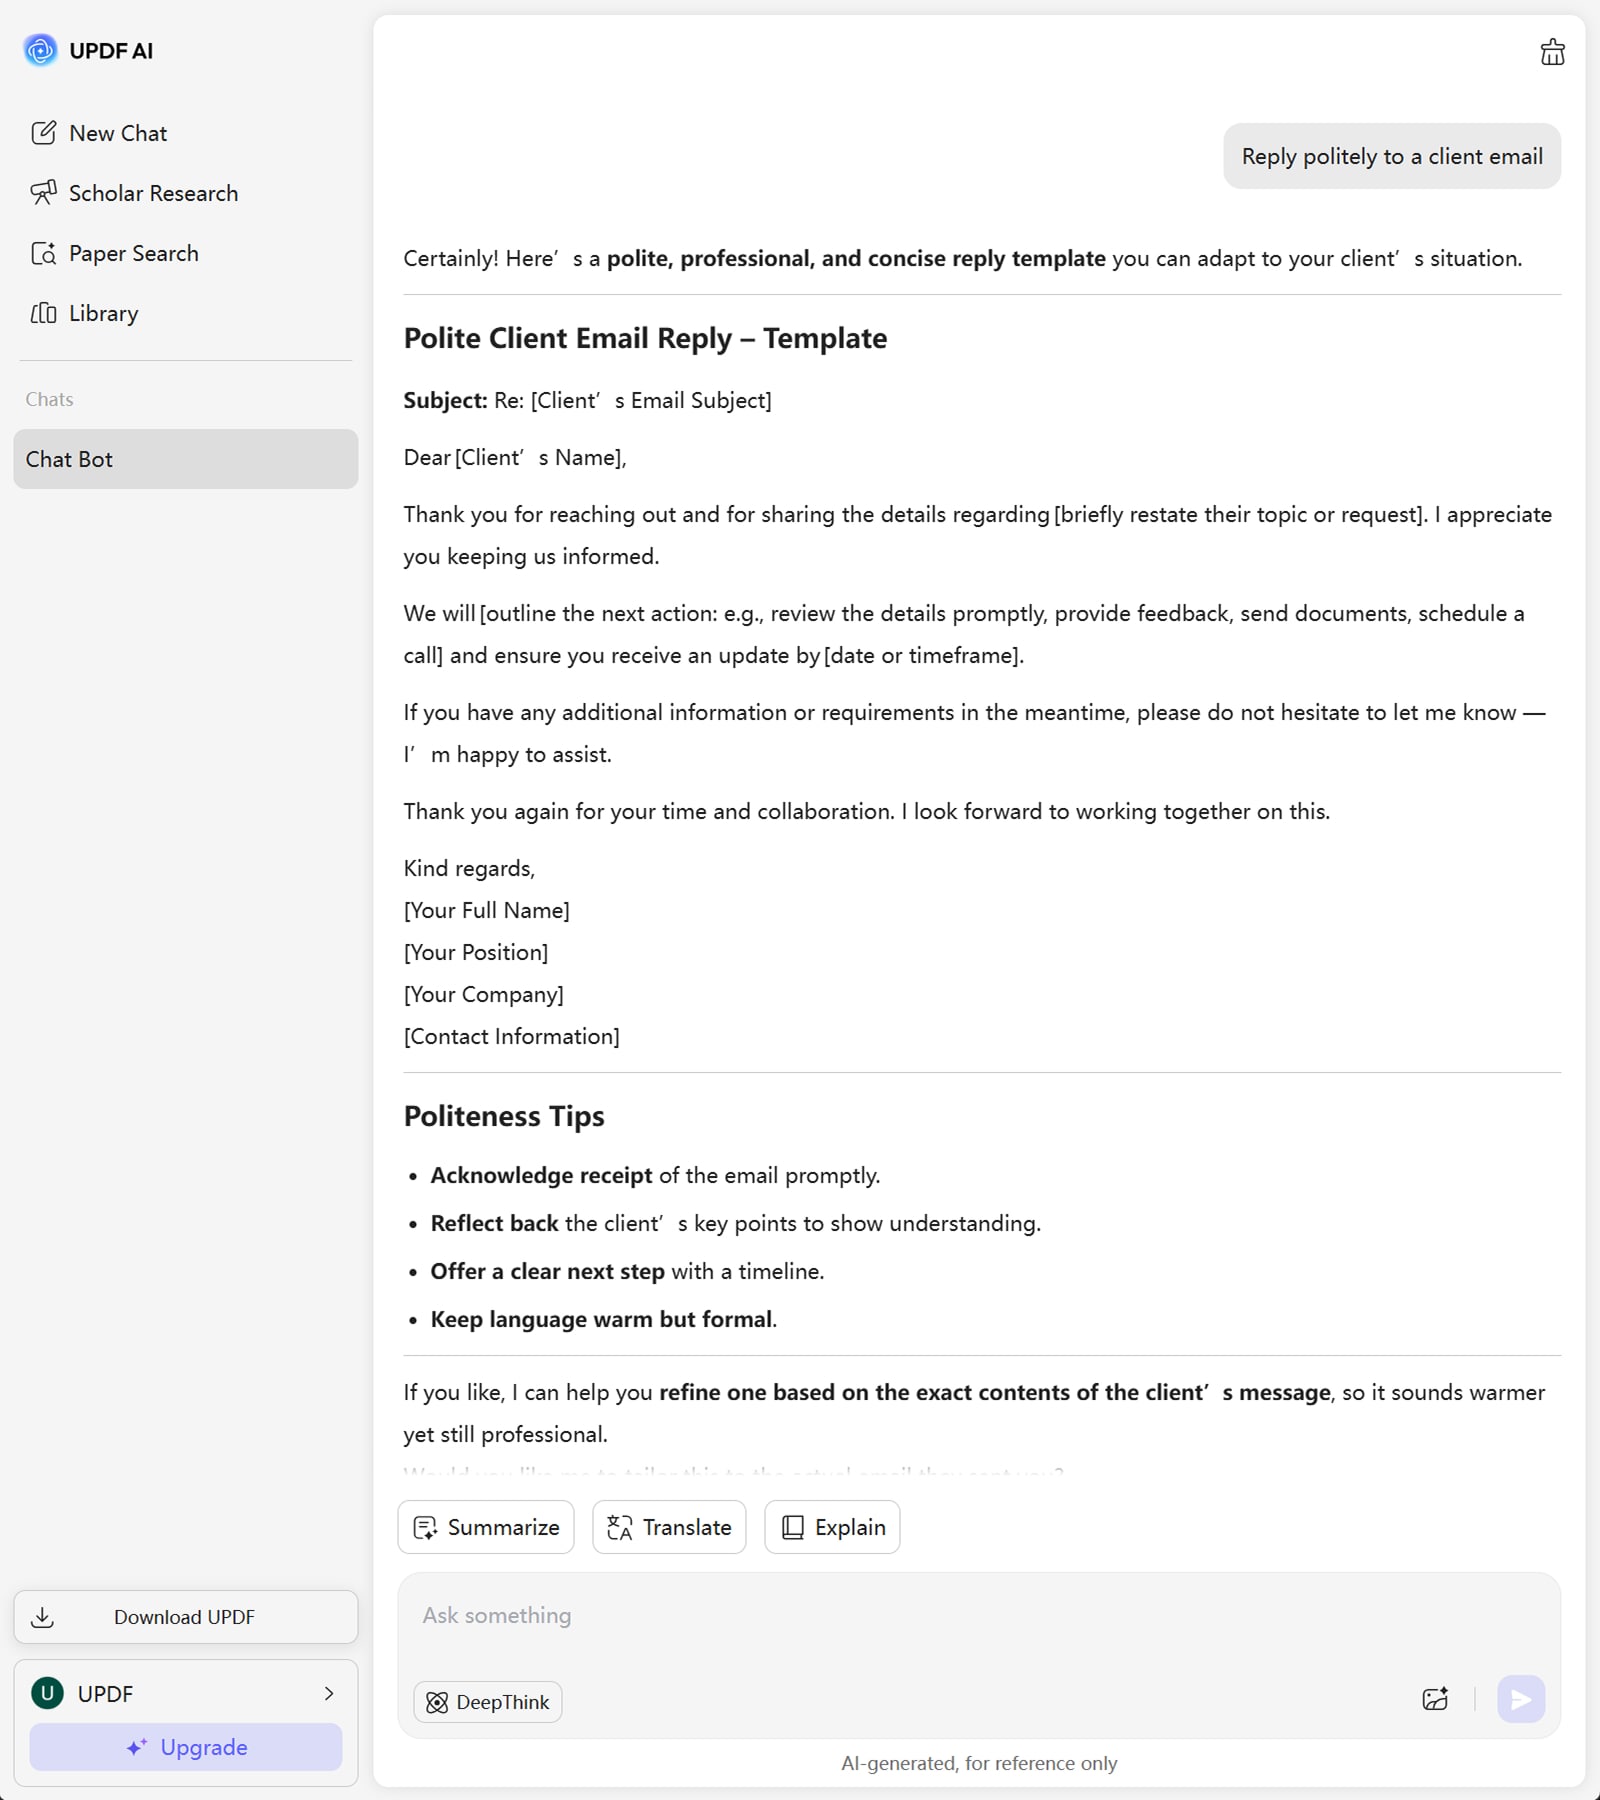Click the image upload icon
Screen dimensions: 1600x1800
pos(1435,1699)
